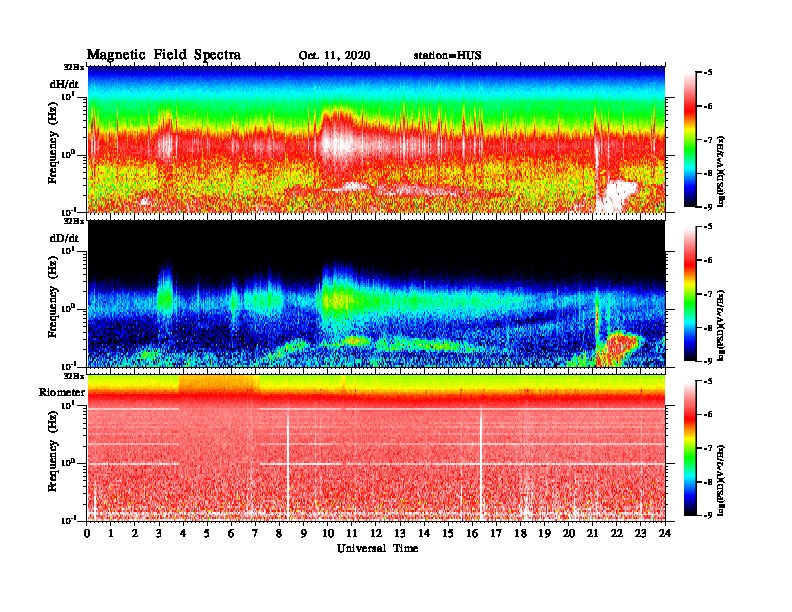Click hour '23' on the Universal Time axis

tap(641, 534)
